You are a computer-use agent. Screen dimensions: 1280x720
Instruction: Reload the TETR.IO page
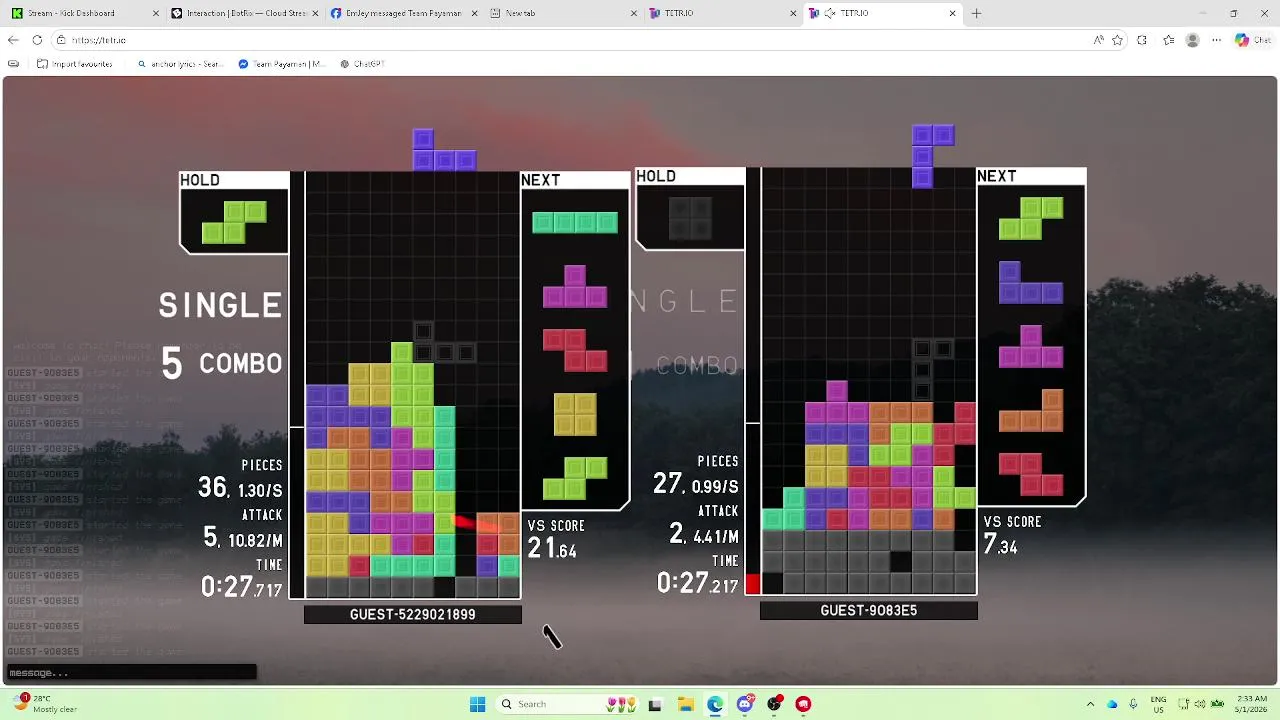pos(37,40)
